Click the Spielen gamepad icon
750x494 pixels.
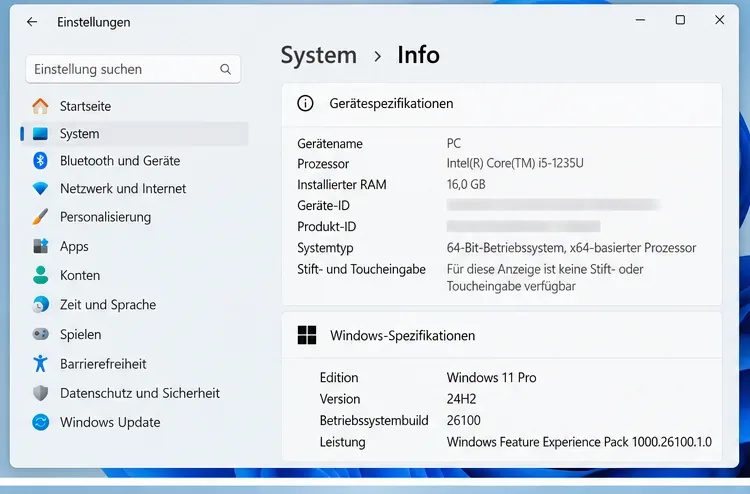coord(41,334)
